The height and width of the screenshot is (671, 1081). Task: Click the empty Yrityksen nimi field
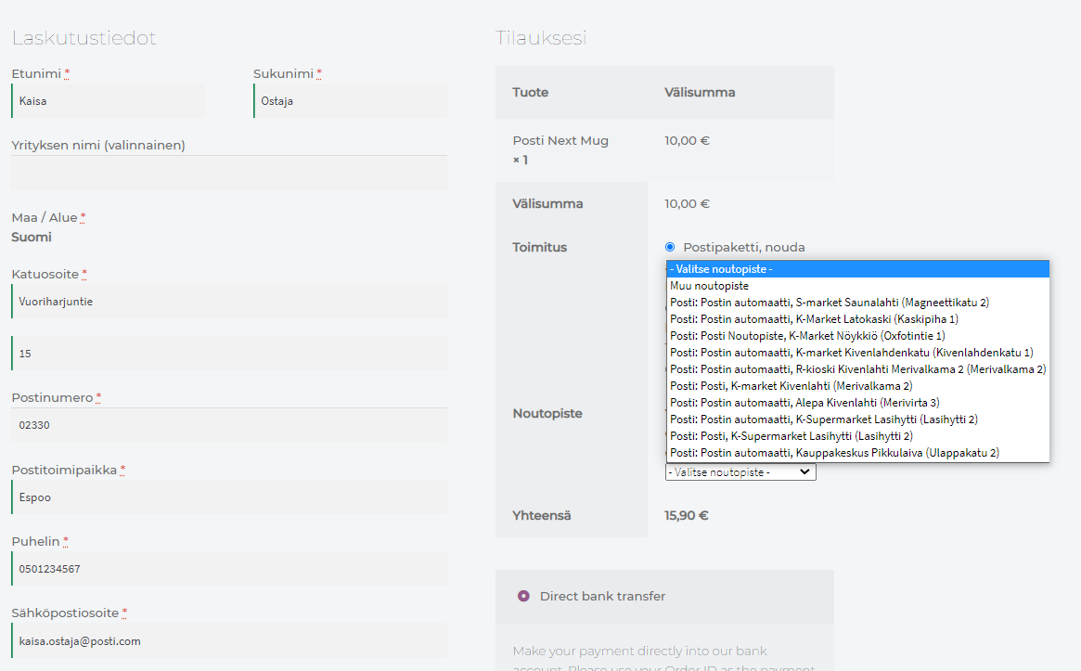(229, 172)
